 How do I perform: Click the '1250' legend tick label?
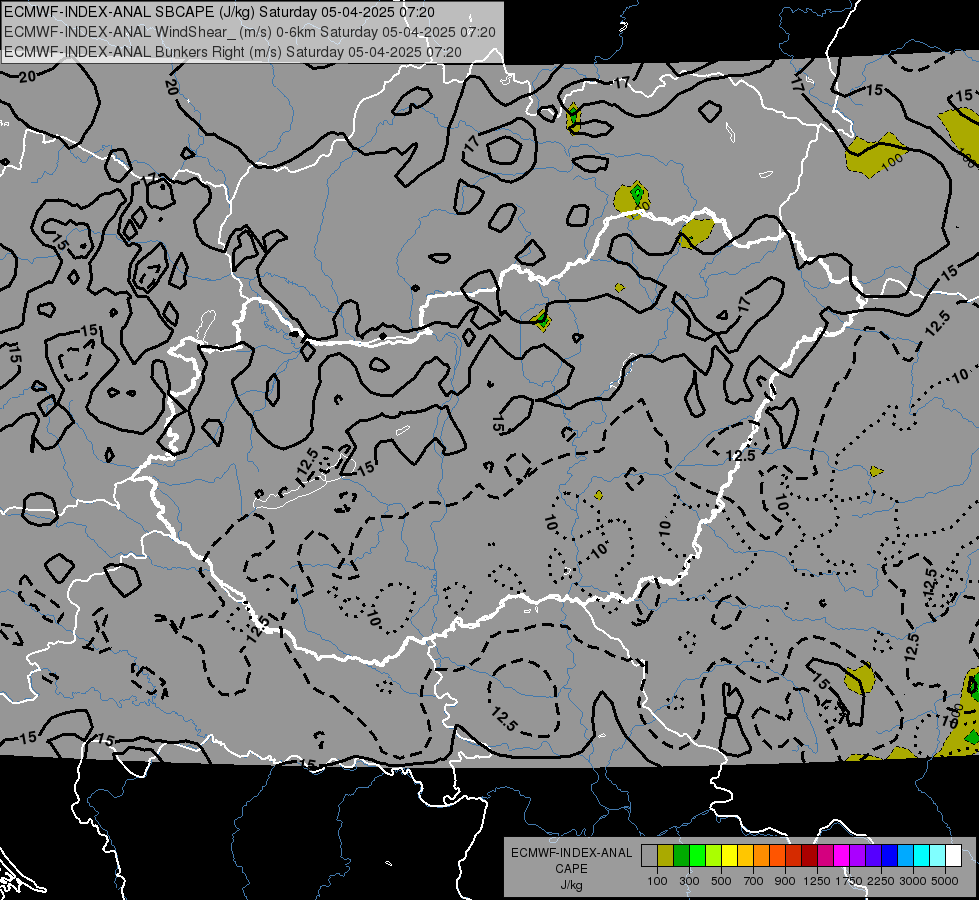coord(817,881)
